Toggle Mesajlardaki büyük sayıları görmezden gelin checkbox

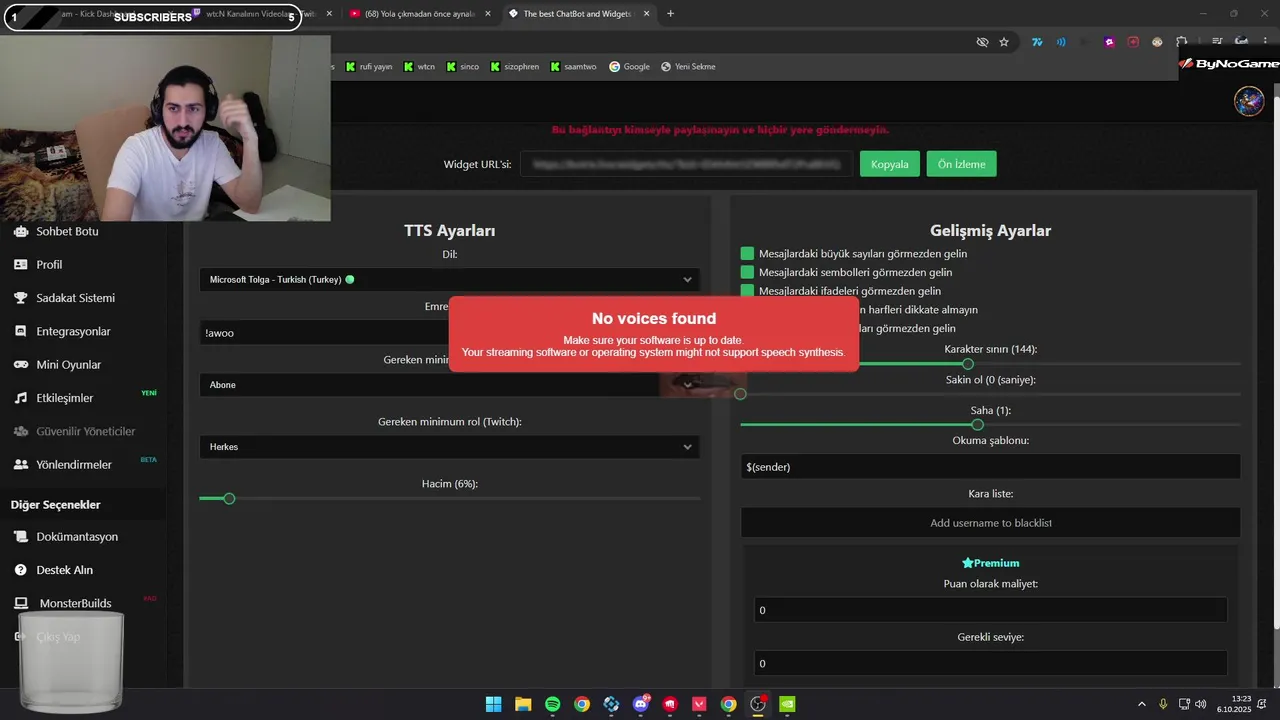[747, 254]
